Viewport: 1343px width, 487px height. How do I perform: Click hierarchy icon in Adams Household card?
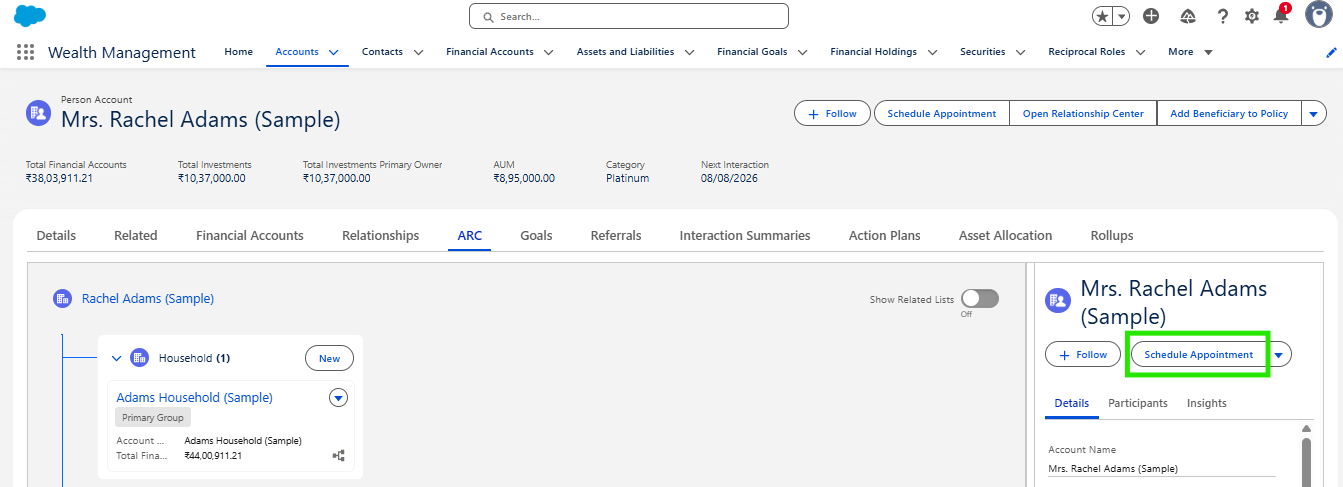coord(338,455)
